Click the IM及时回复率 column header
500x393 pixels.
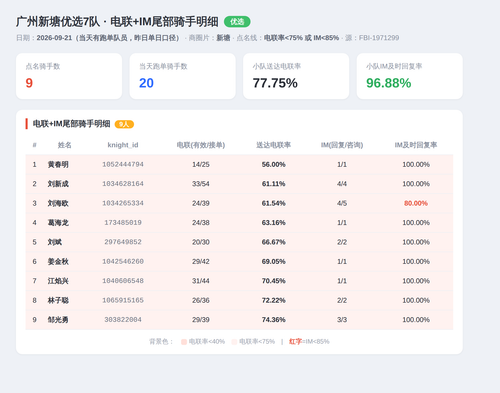click(416, 145)
